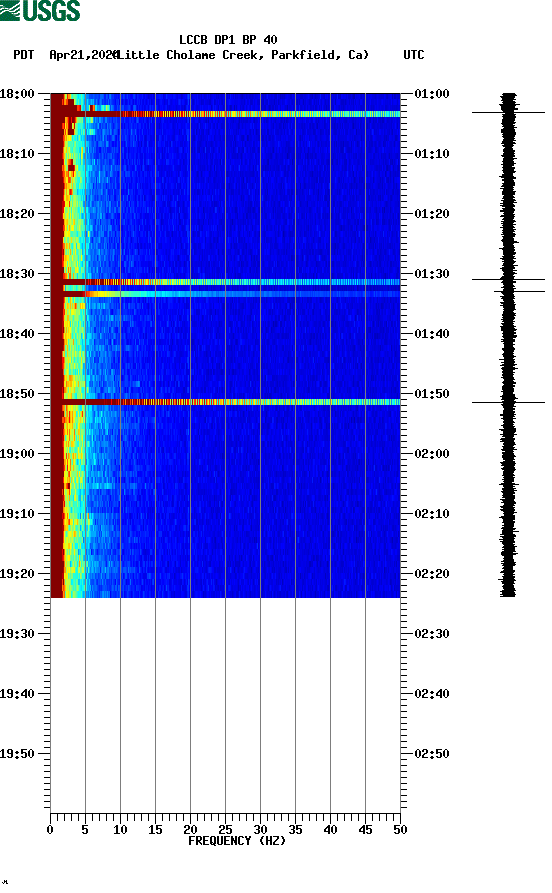Click the '5' frequency axis tick label
Viewport: 552px width, 893px height.
coord(85,830)
